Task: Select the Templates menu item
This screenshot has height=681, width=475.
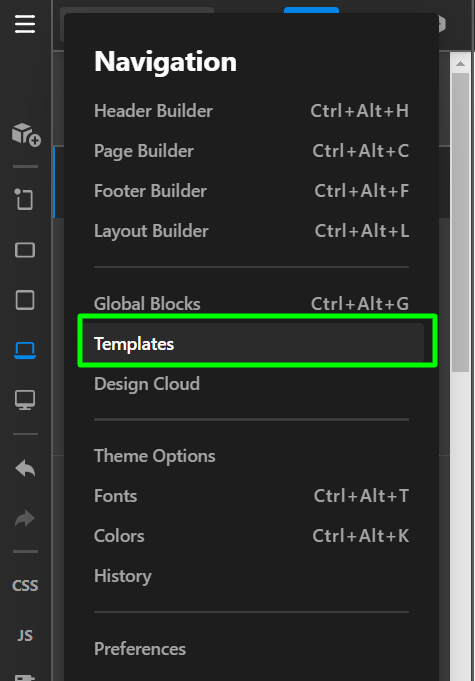Action: [x=253, y=343]
